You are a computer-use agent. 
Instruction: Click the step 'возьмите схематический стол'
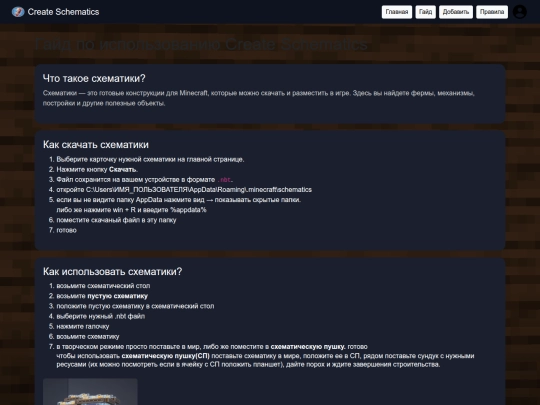[x=103, y=286]
